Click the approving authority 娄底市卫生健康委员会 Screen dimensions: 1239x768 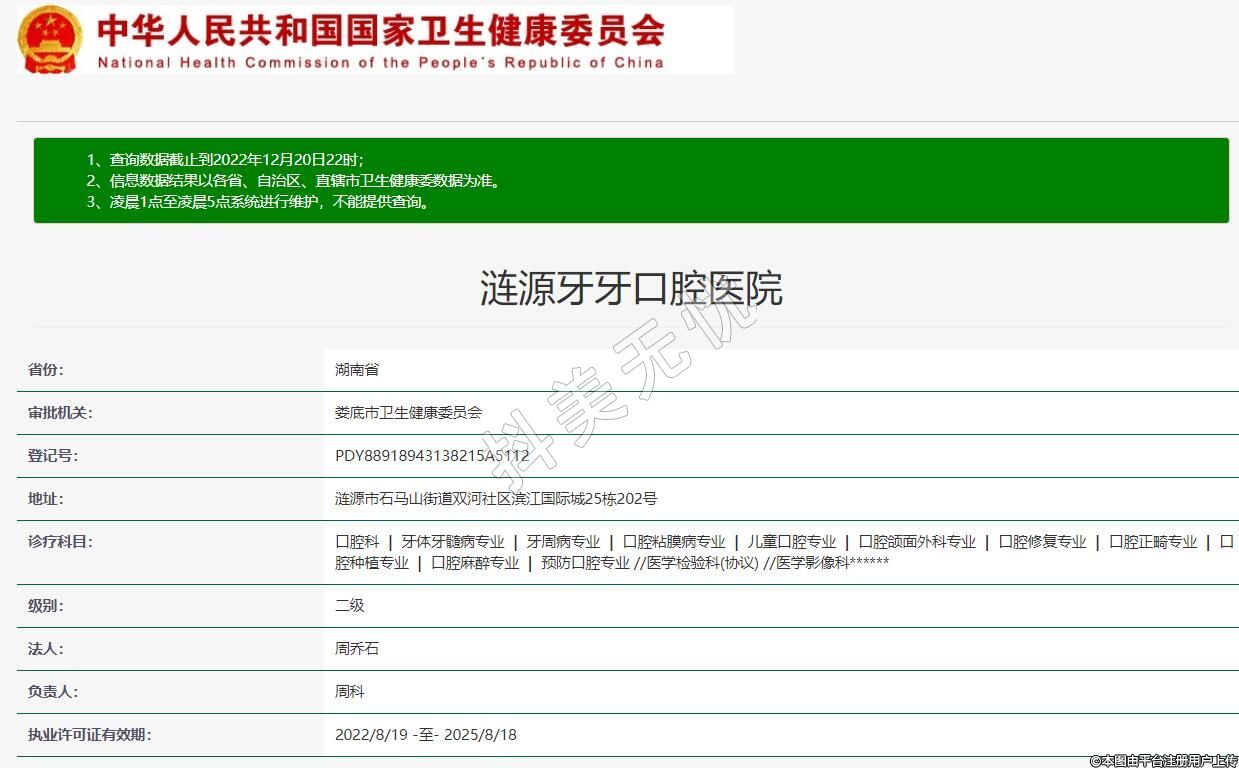pyautogui.click(x=408, y=413)
